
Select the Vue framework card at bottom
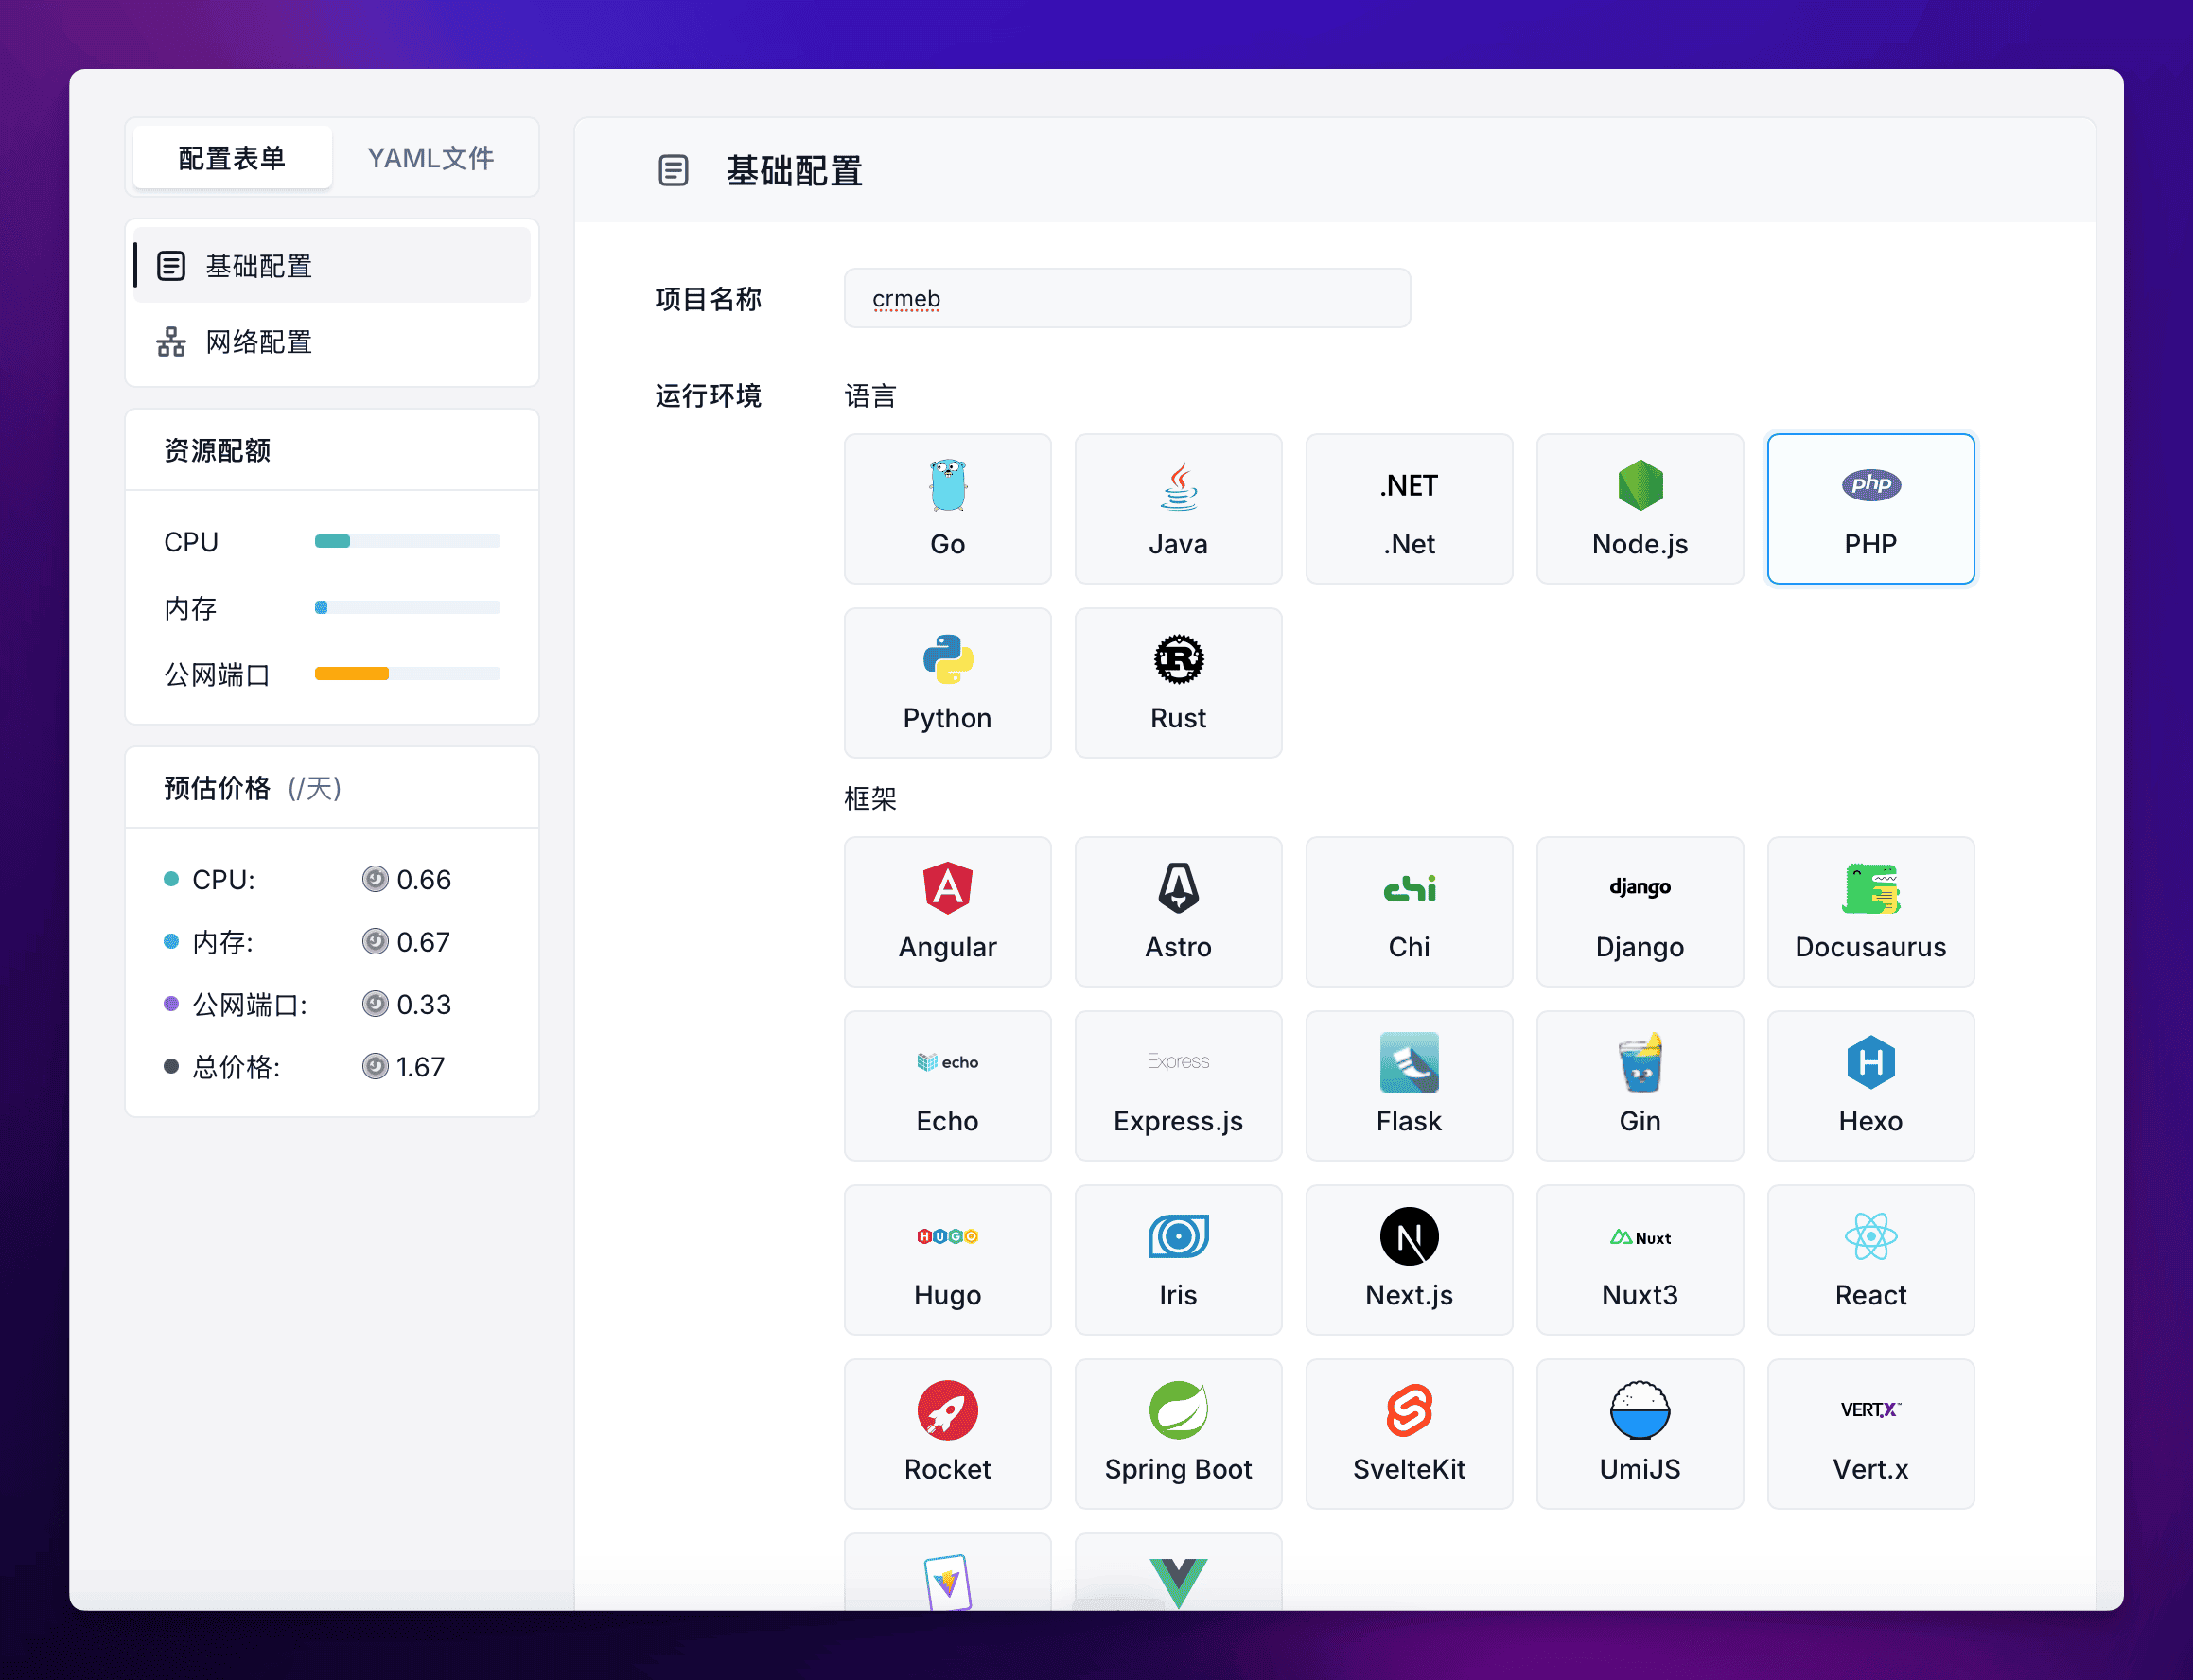[x=1178, y=1572]
